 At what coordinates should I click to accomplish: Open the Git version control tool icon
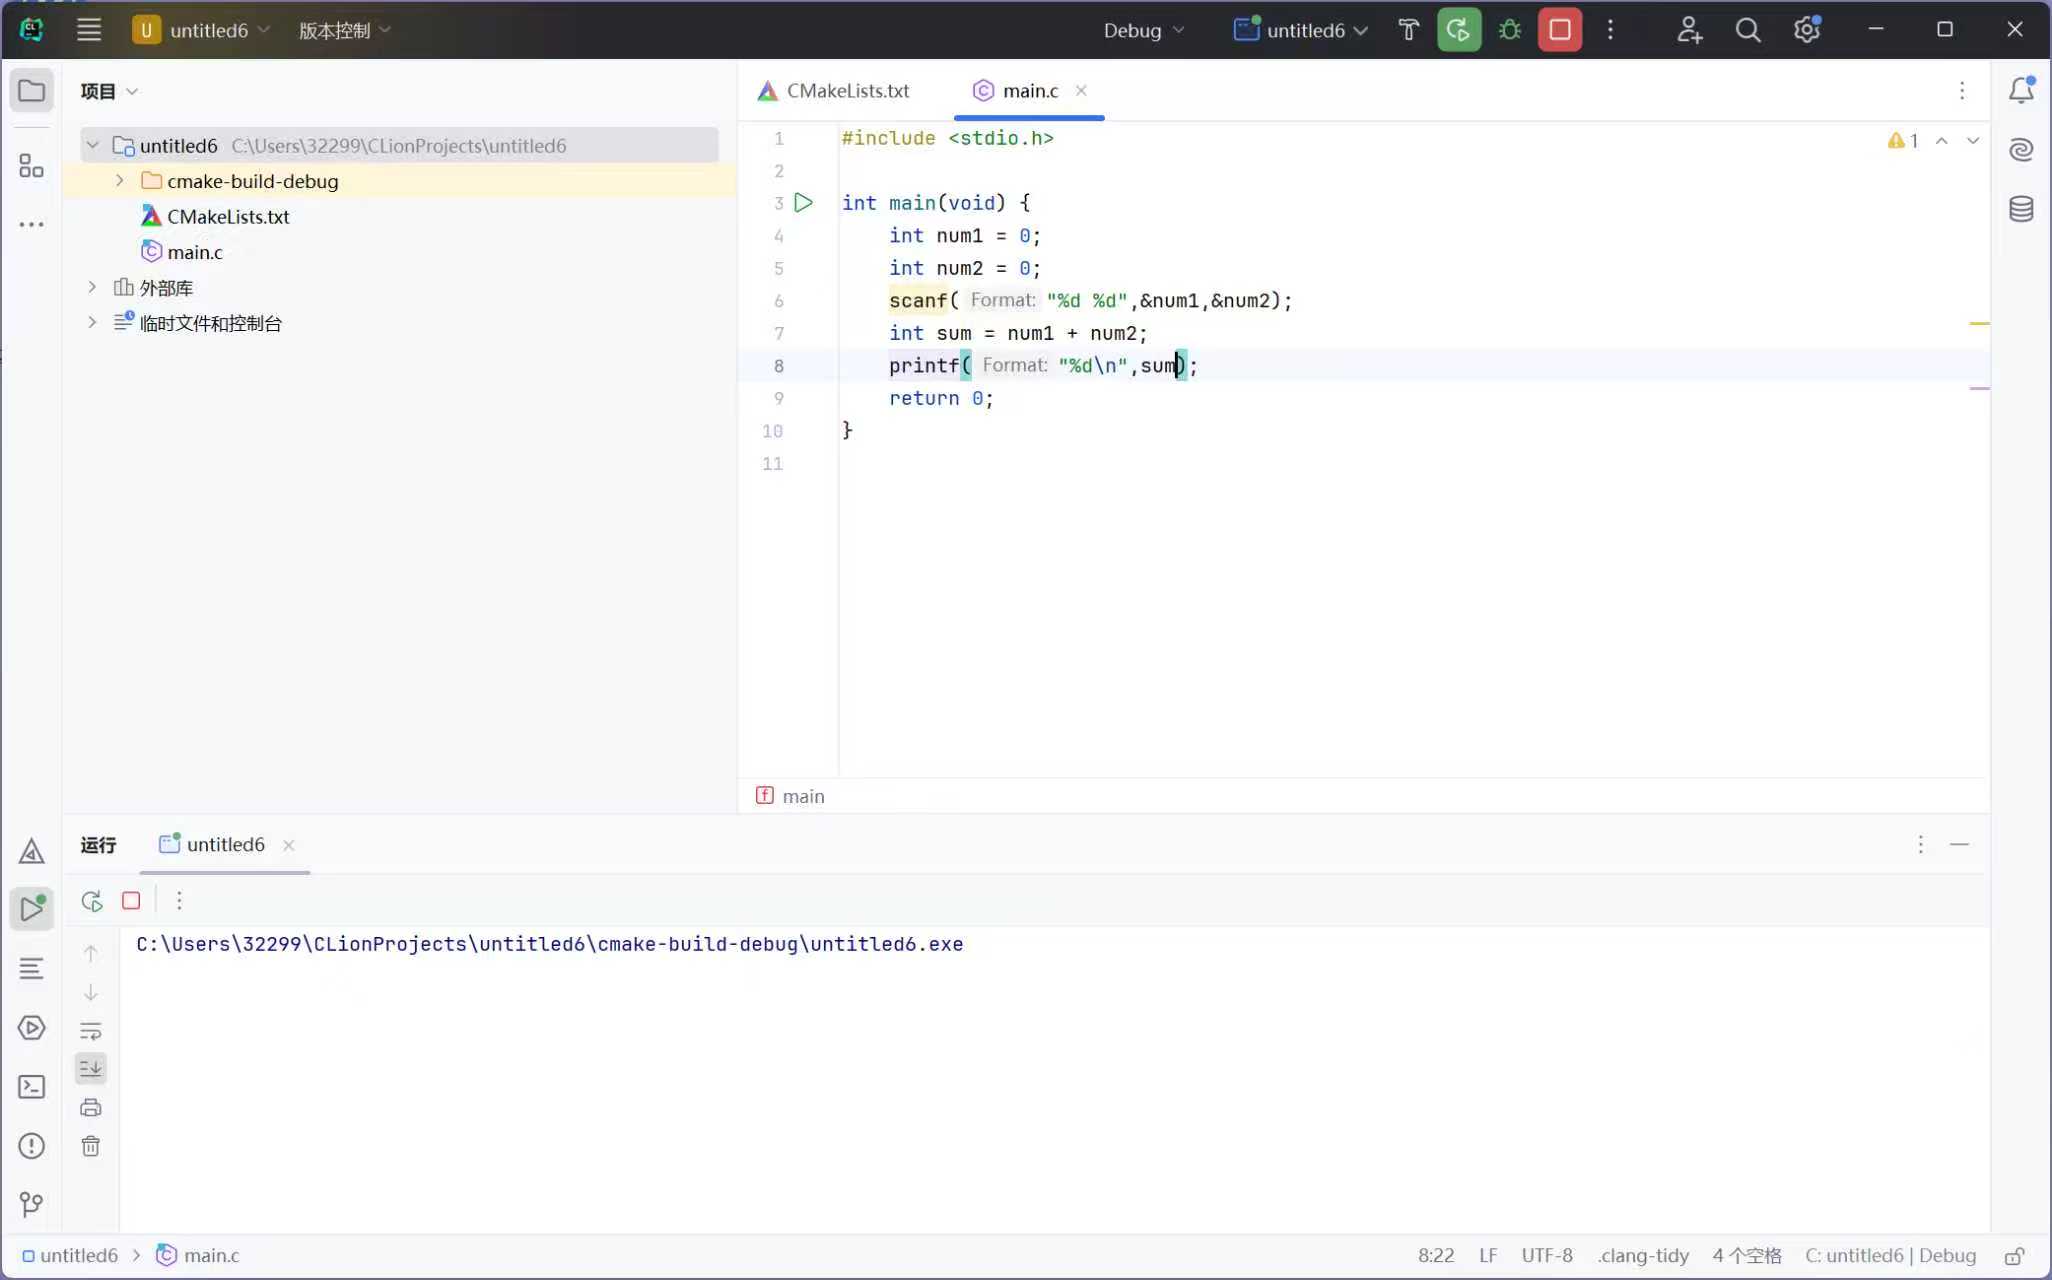[x=31, y=1204]
